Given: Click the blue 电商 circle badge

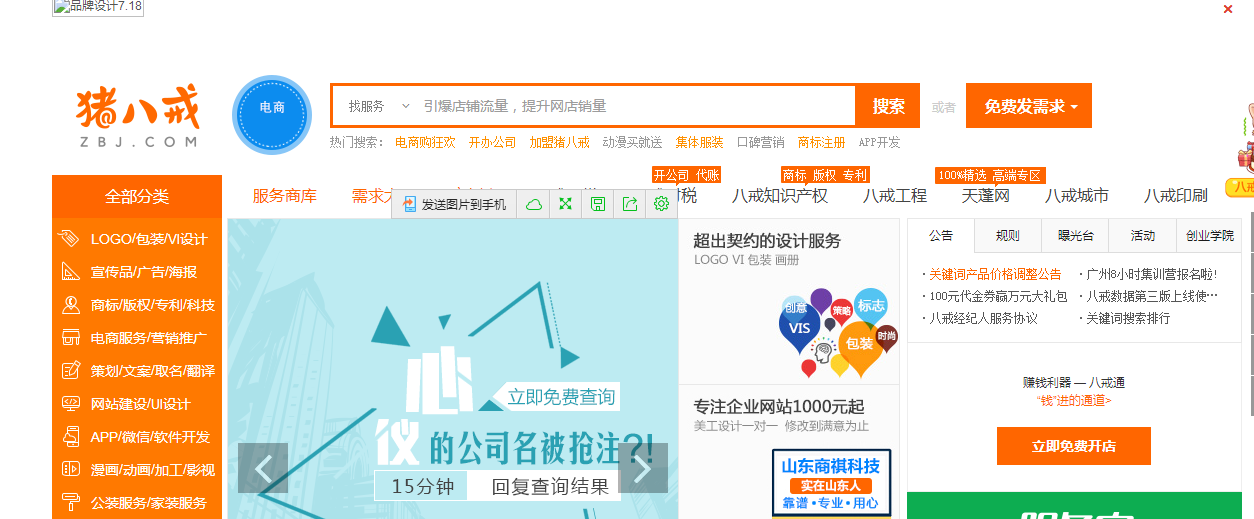Looking at the screenshot, I should tap(272, 116).
